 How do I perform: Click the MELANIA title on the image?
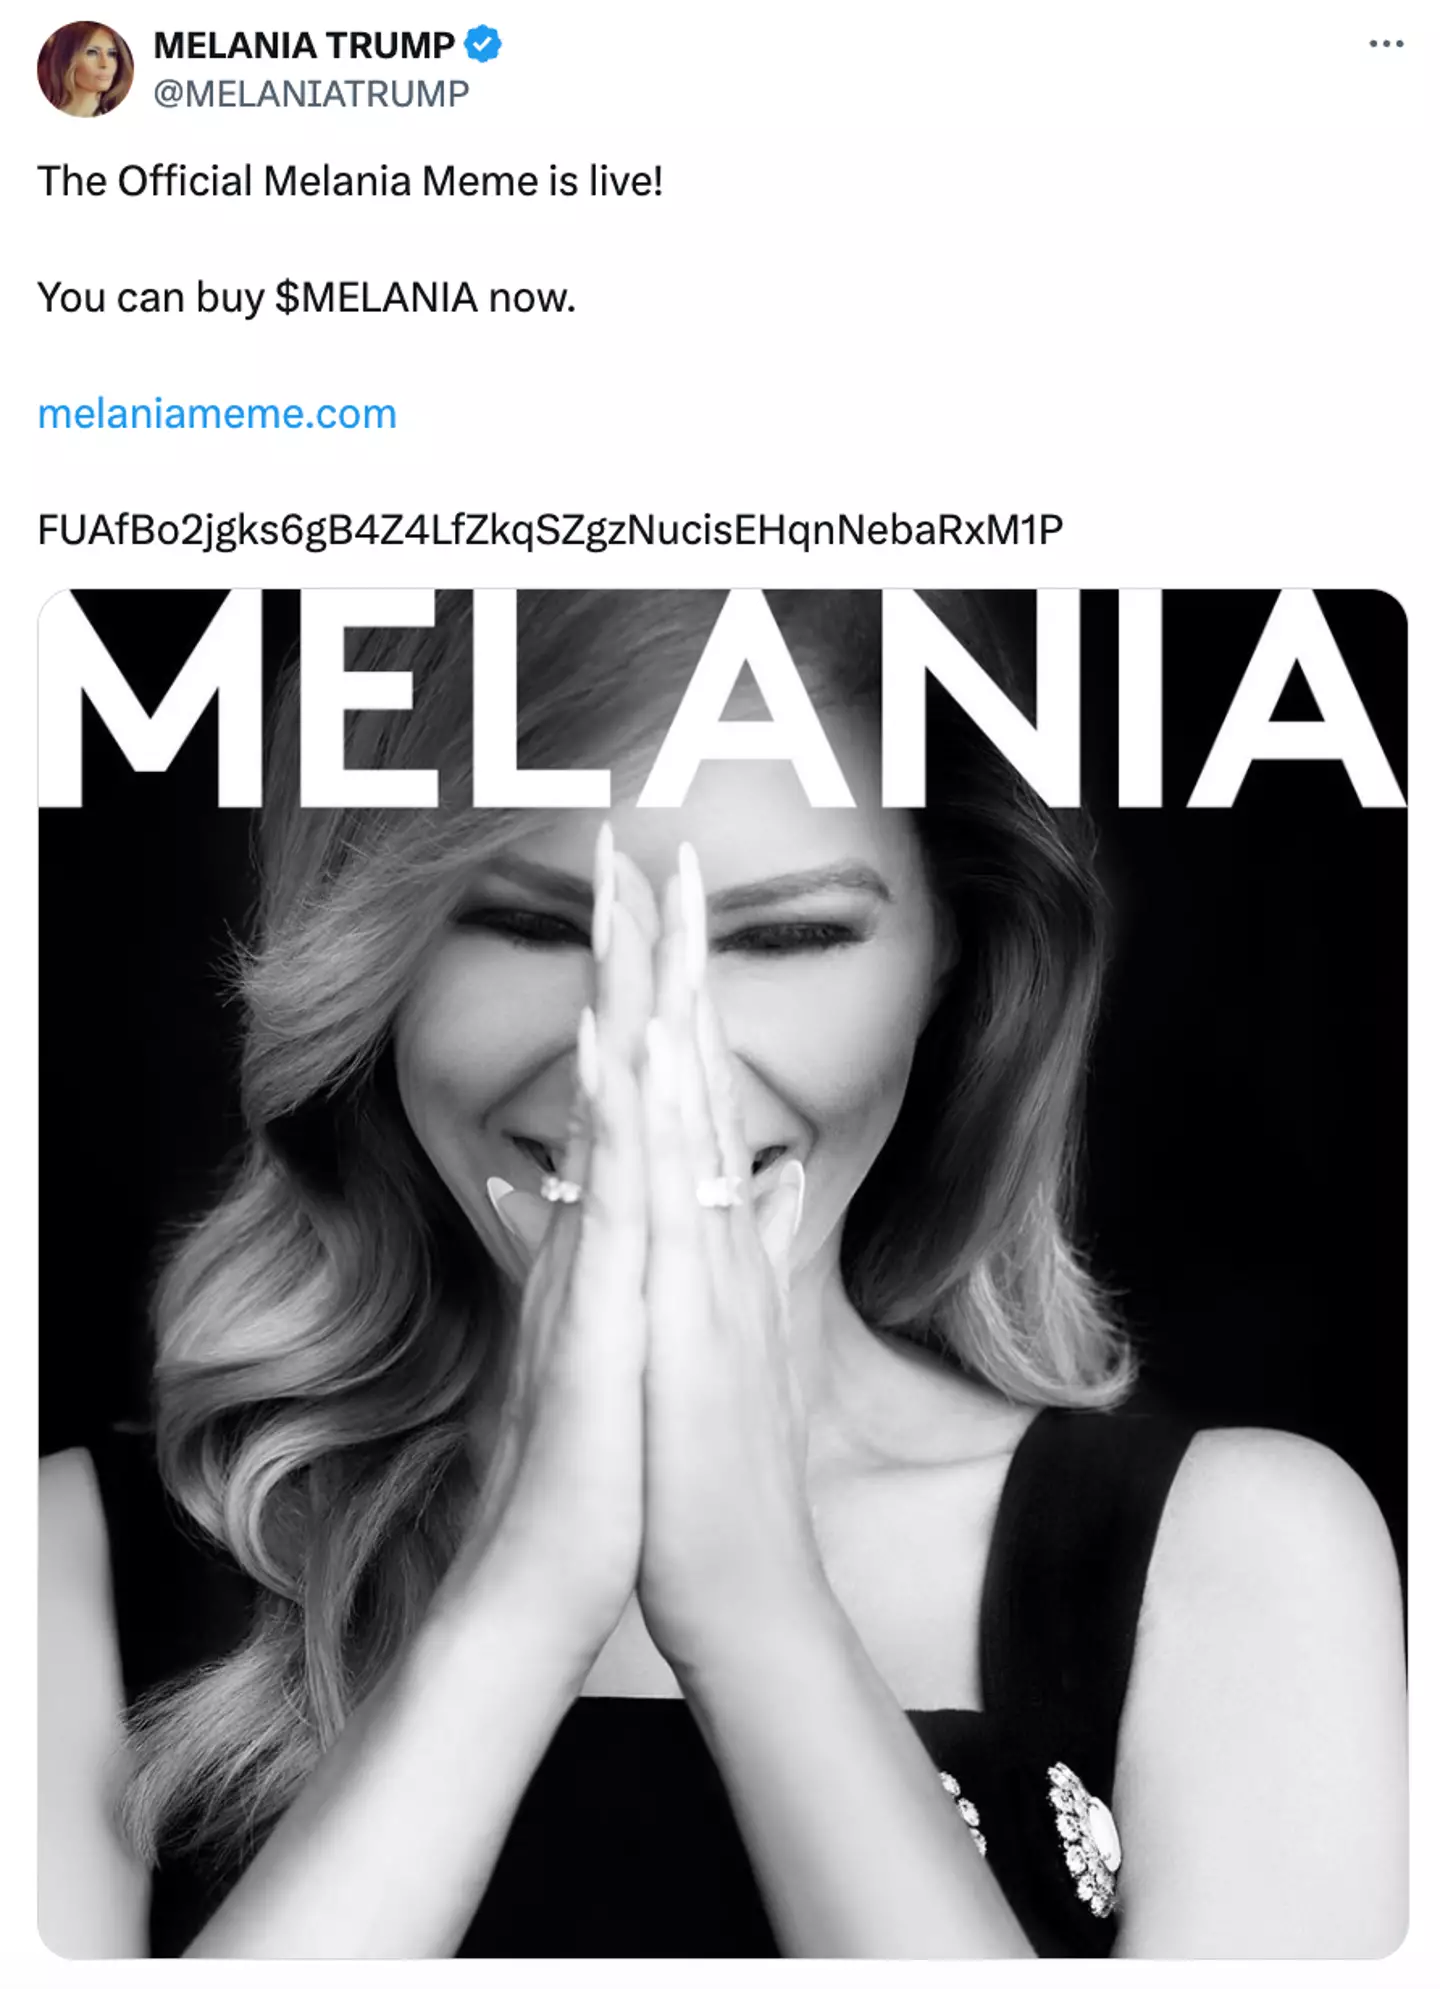[x=715, y=710]
